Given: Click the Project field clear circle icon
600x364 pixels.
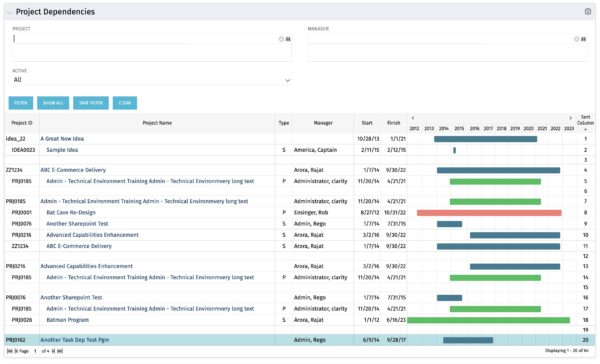Looking at the screenshot, I should [281, 39].
